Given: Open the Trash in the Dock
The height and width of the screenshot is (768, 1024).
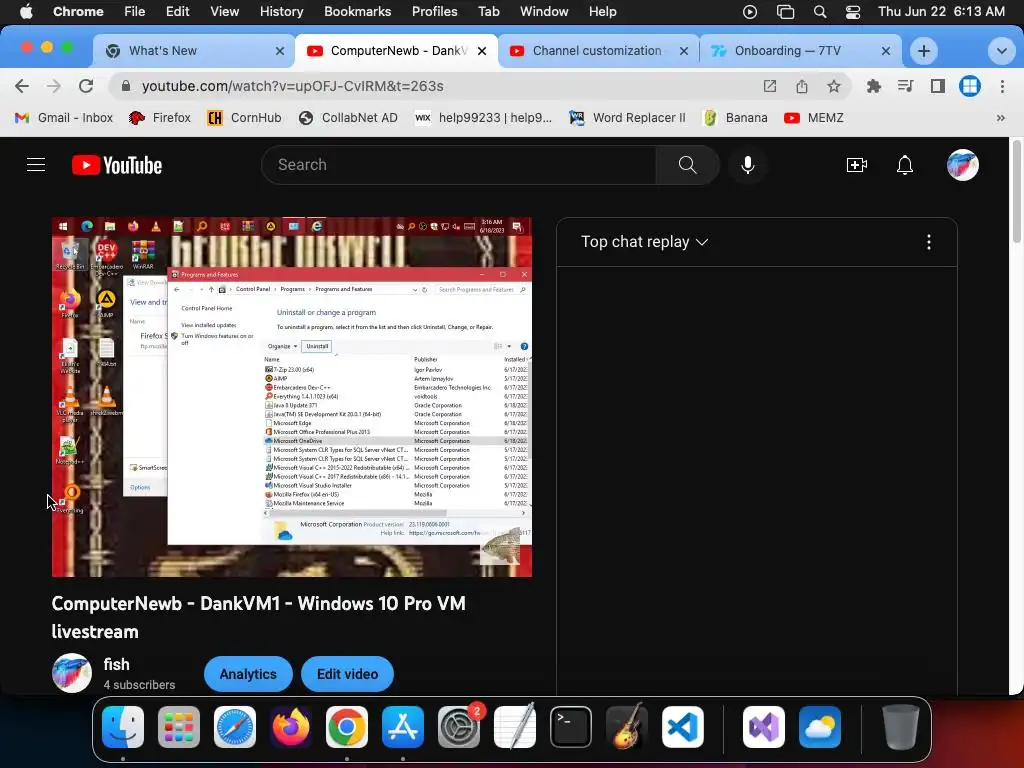Looking at the screenshot, I should (x=901, y=727).
